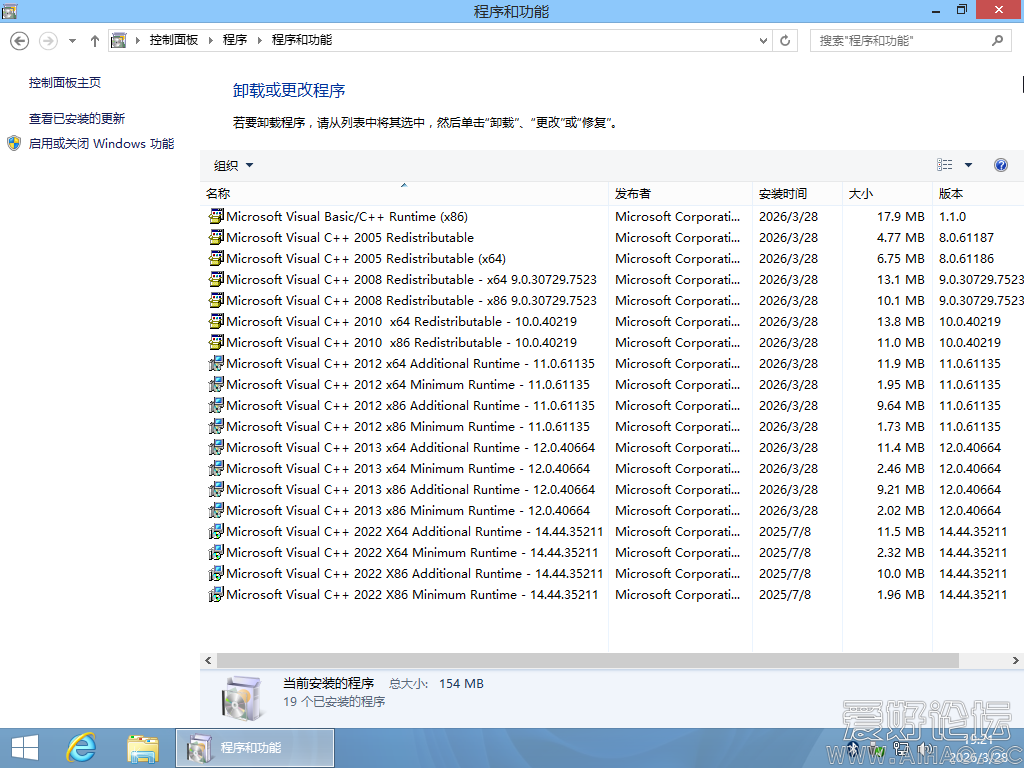Select Visual C++ 2013 x86 Minimum Runtime name
This screenshot has height=768, width=1024.
(x=408, y=510)
